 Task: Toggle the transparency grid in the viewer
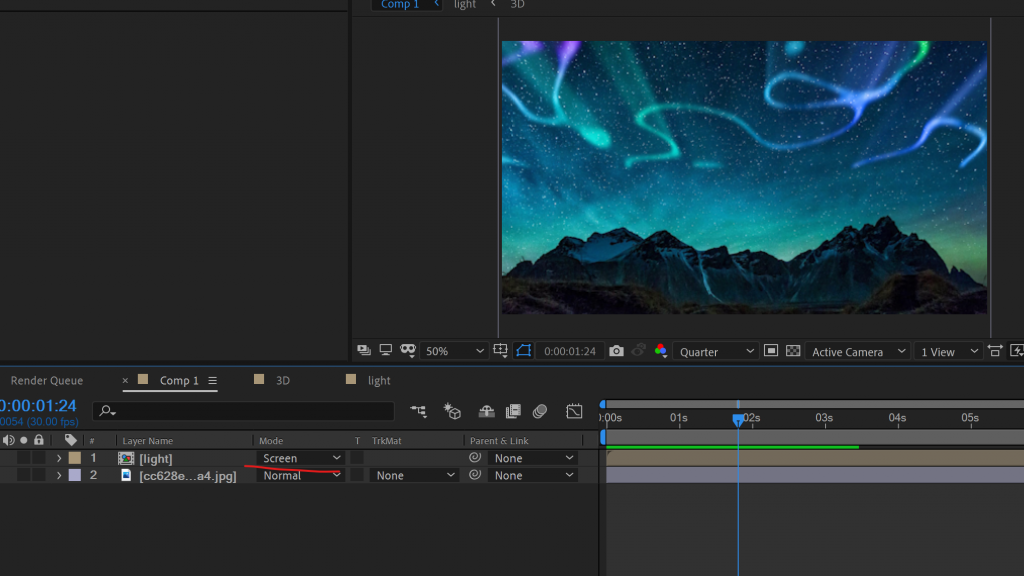[x=793, y=351]
